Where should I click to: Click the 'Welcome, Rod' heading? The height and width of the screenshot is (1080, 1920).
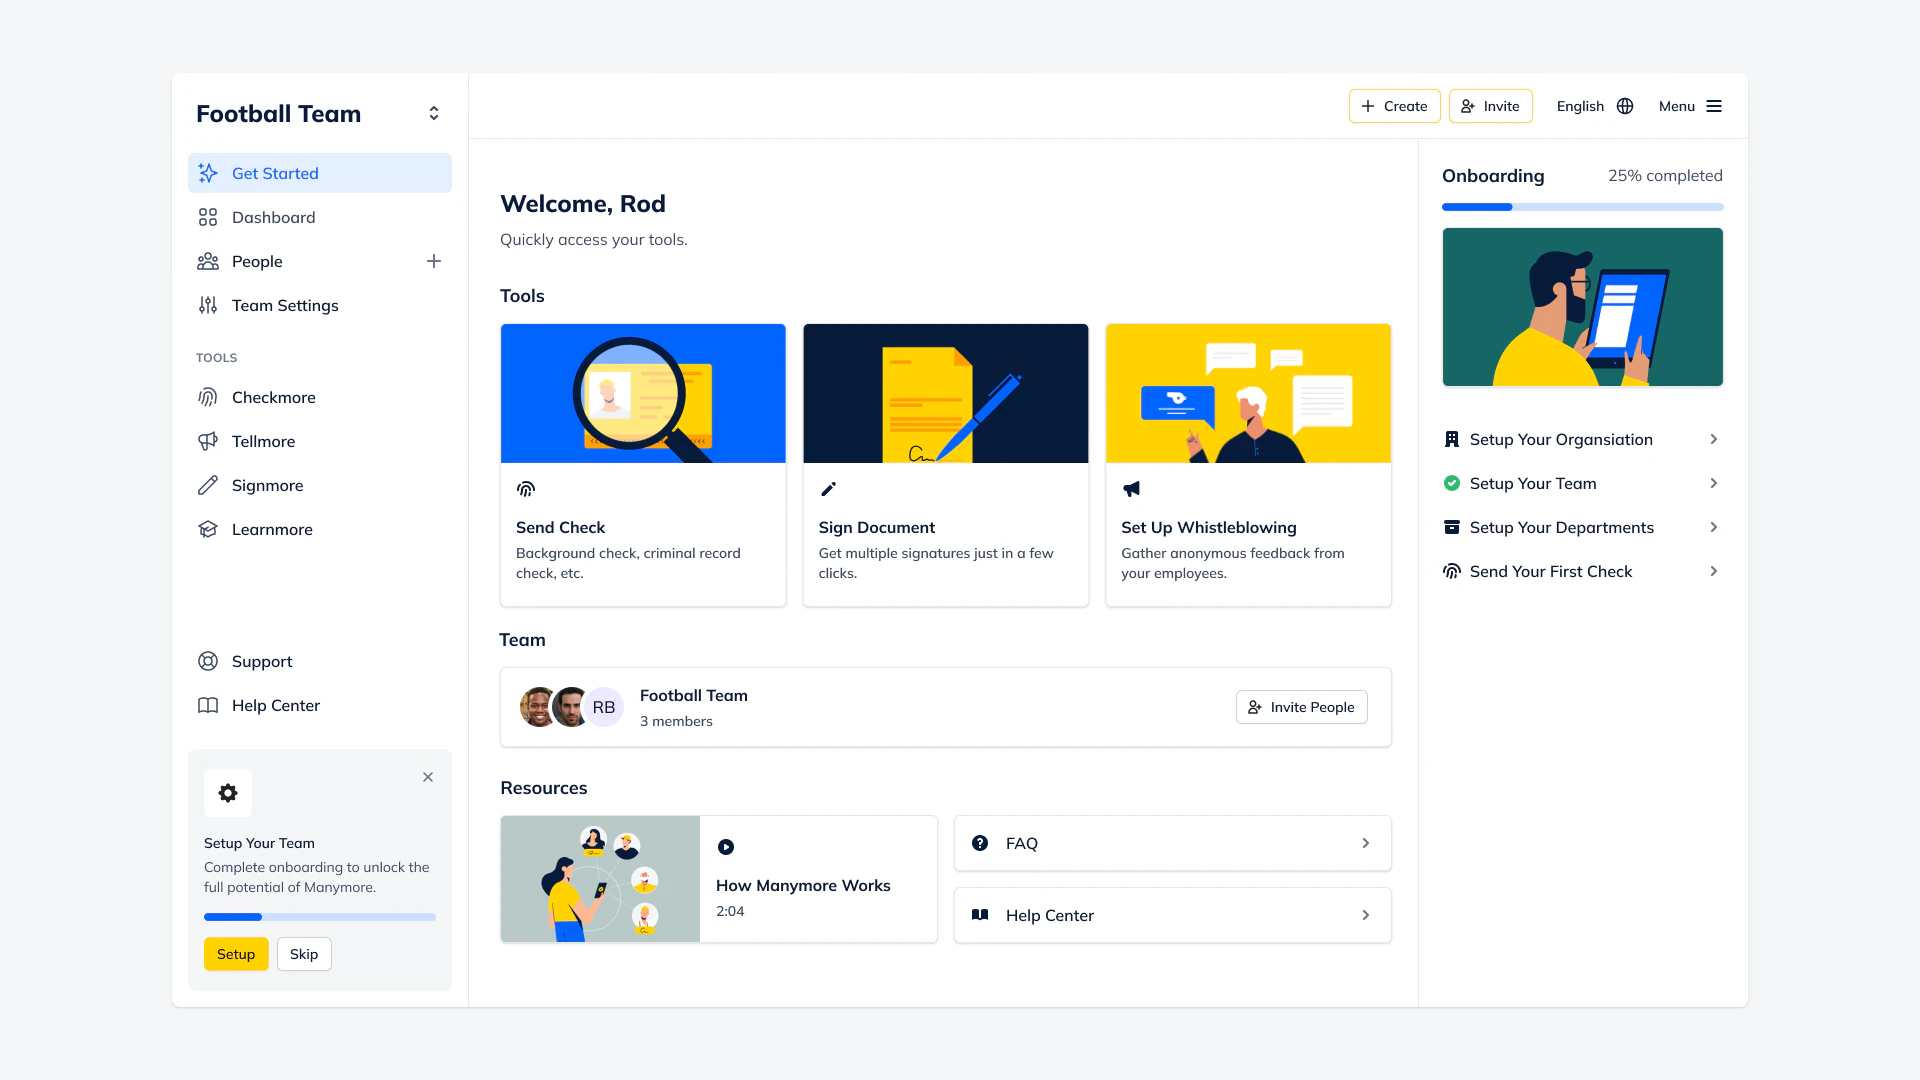click(583, 203)
